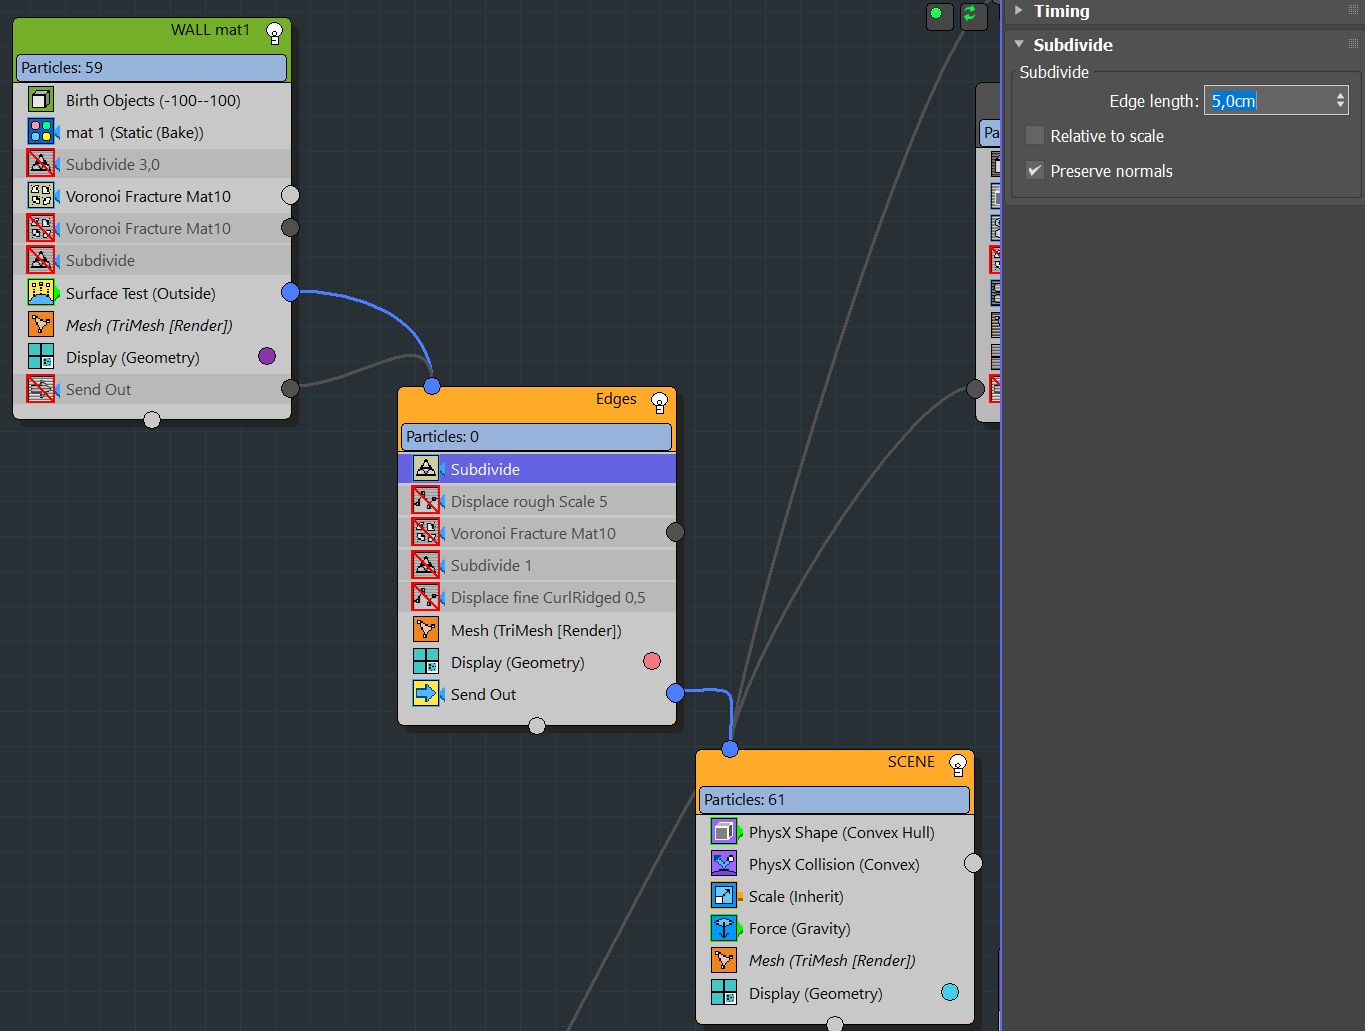
Task: Click the Edge length spinner arrows
Action: pyautogui.click(x=1340, y=101)
